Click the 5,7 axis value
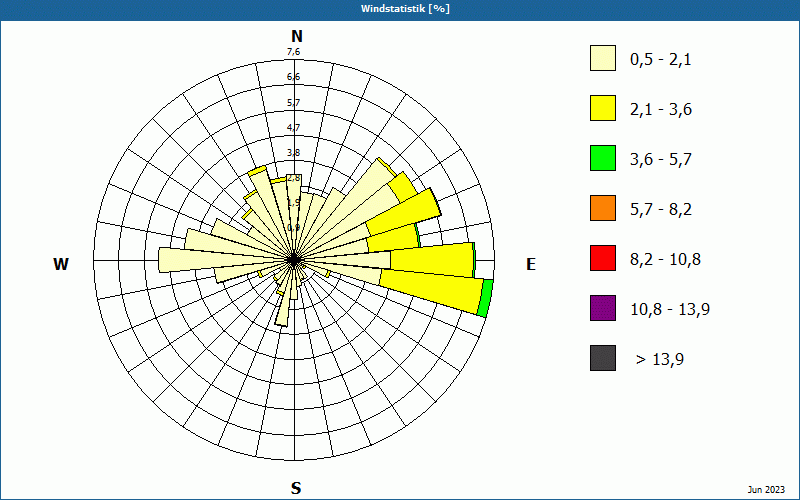The width and height of the screenshot is (800, 500). pos(293,103)
